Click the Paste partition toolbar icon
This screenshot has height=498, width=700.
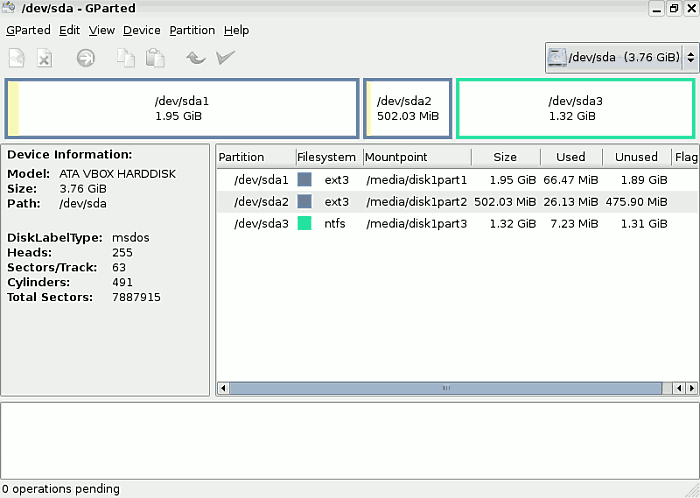tap(155, 58)
